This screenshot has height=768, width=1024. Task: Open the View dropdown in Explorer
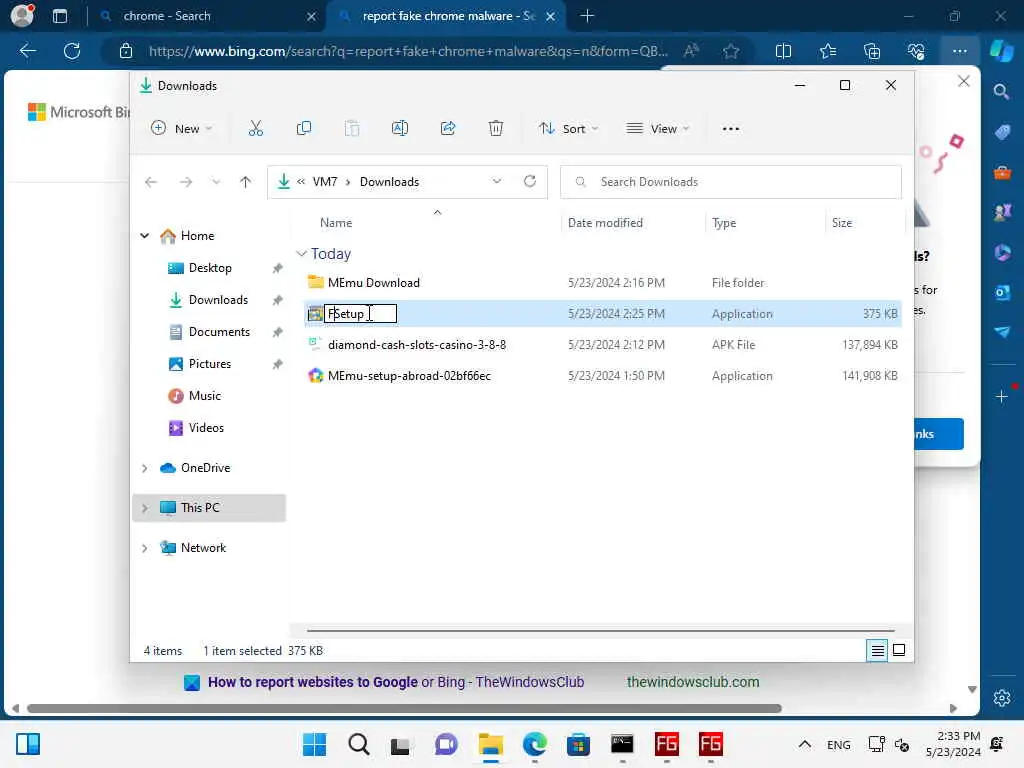pos(658,129)
